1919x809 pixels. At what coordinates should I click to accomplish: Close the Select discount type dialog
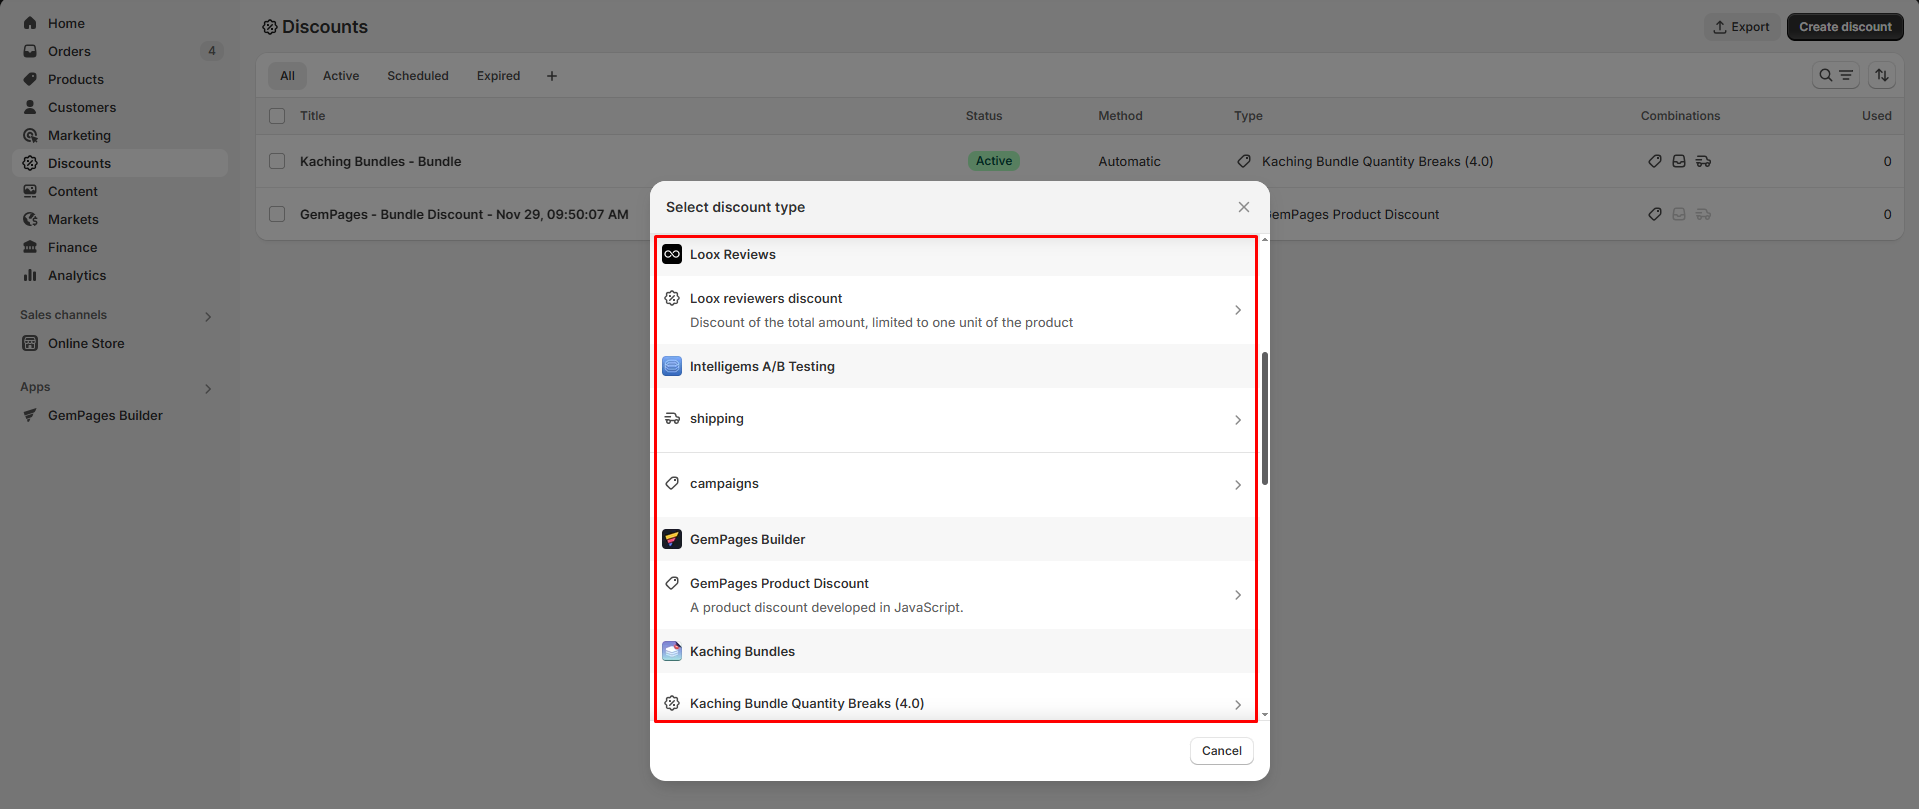point(1243,207)
